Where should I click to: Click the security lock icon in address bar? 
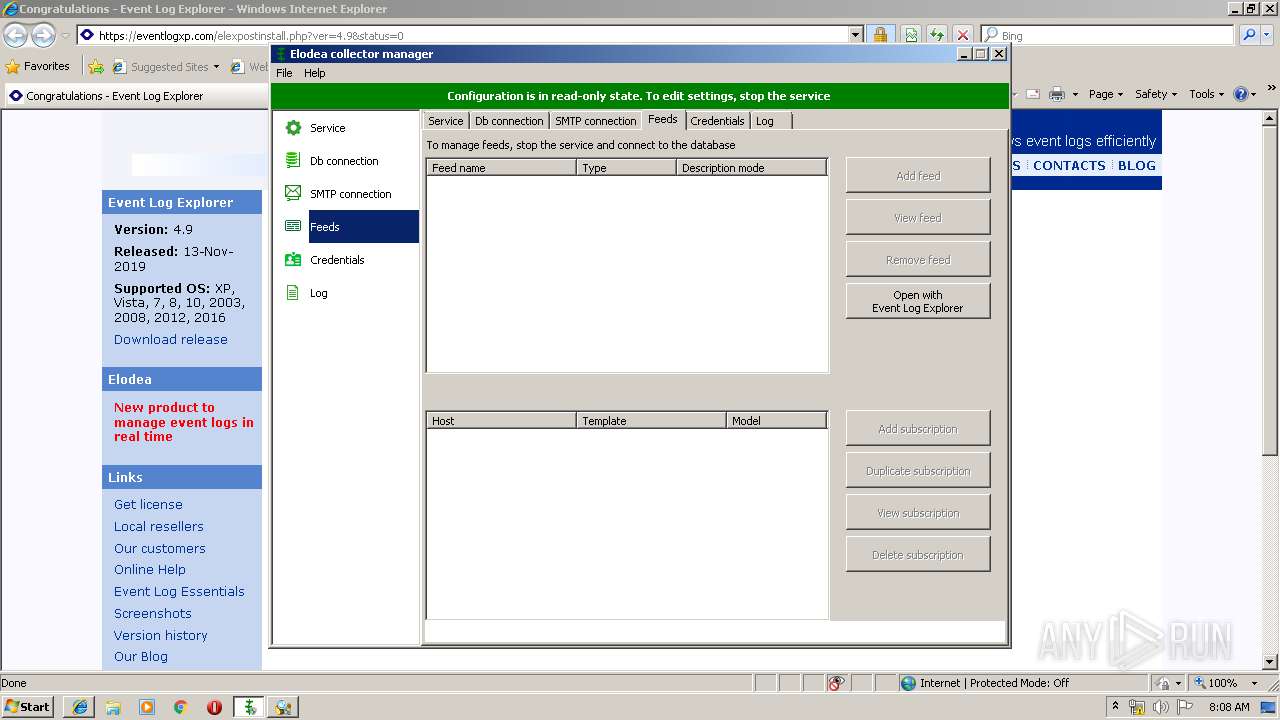[880, 35]
